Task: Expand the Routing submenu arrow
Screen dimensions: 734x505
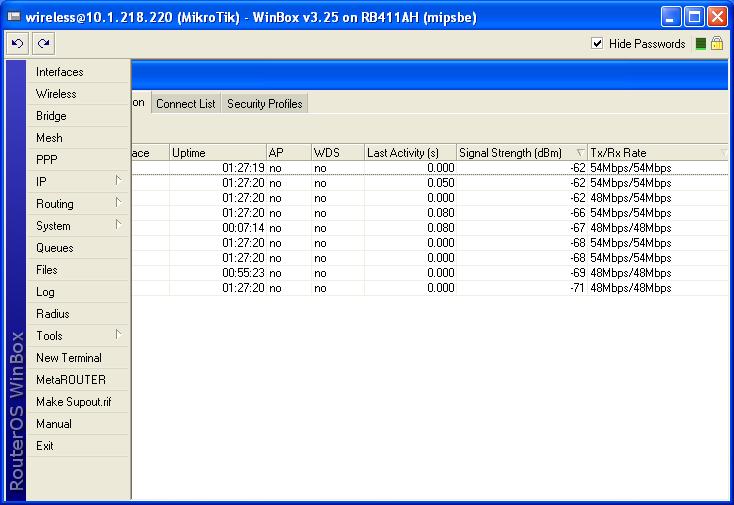Action: [x=118, y=203]
